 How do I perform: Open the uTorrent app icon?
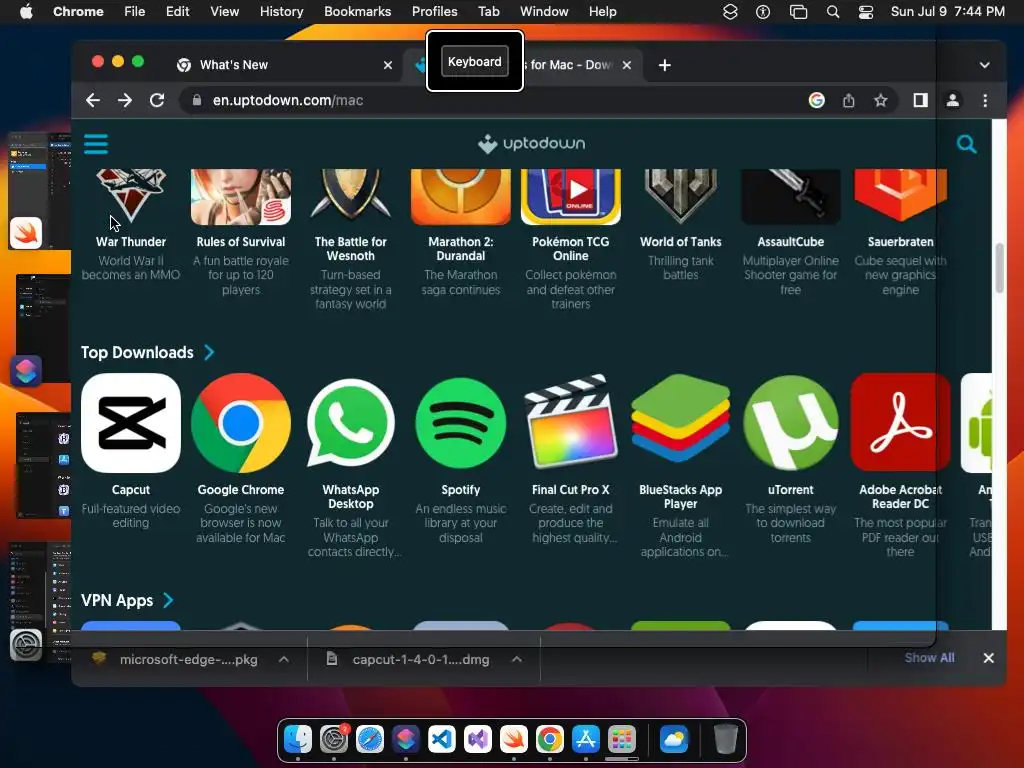click(790, 423)
